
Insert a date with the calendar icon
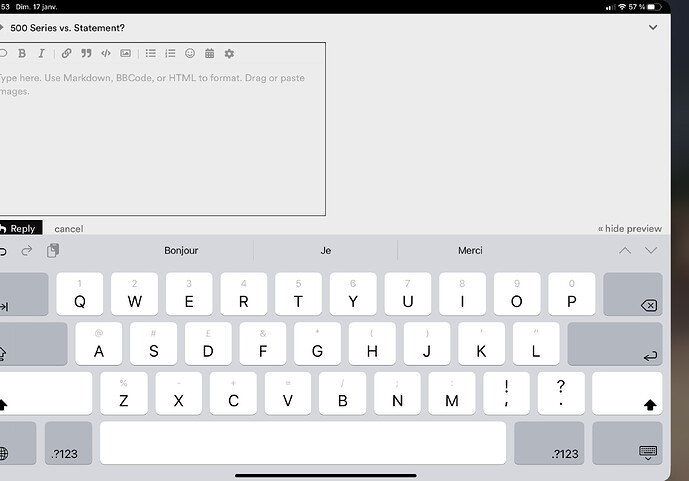coord(209,53)
